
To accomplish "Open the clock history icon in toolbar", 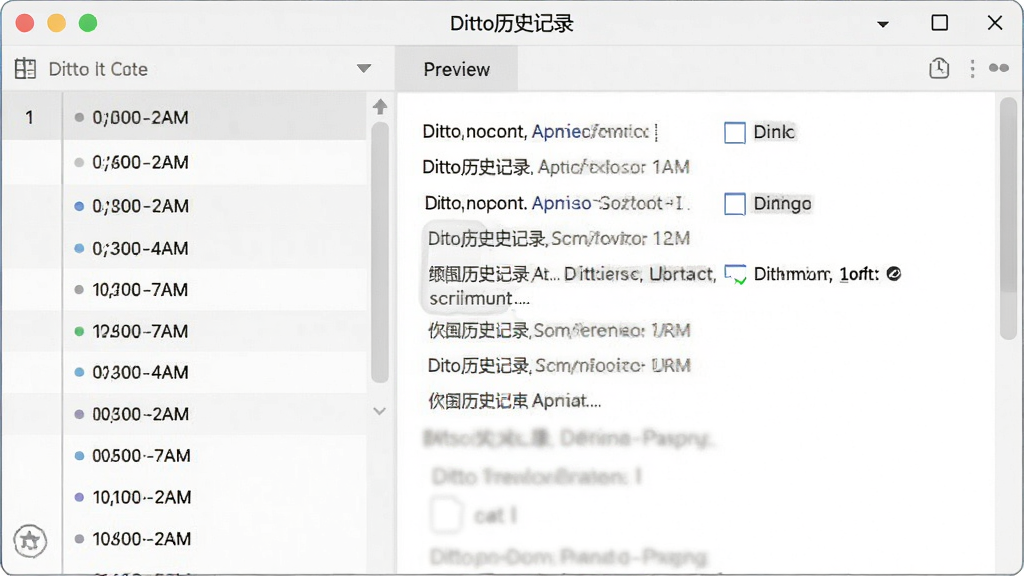I will point(939,68).
